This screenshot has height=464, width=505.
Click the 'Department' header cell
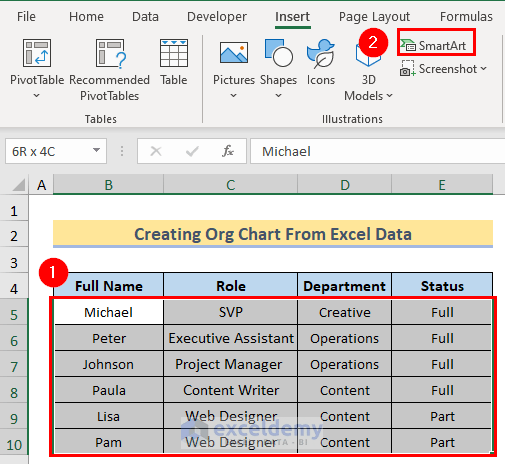[x=345, y=286]
